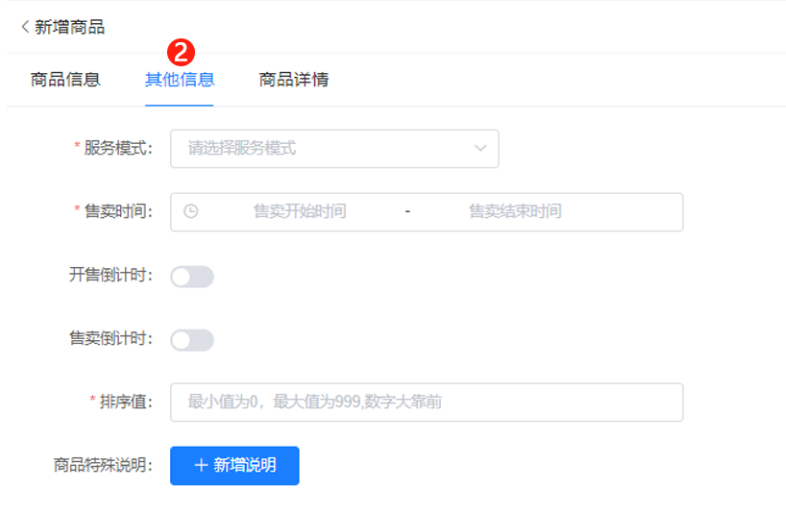Choose the 售卖结束时间 end field
The height and width of the screenshot is (526, 786).
pyautogui.click(x=515, y=212)
